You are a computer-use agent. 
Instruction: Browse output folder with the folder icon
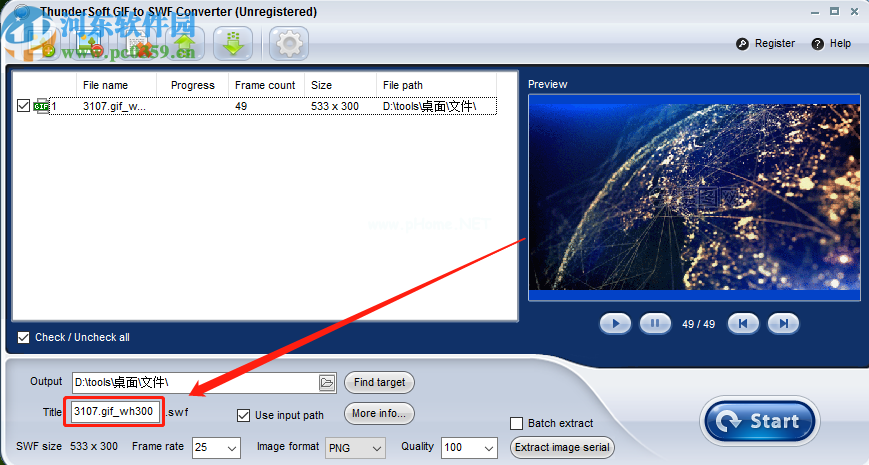click(x=326, y=382)
